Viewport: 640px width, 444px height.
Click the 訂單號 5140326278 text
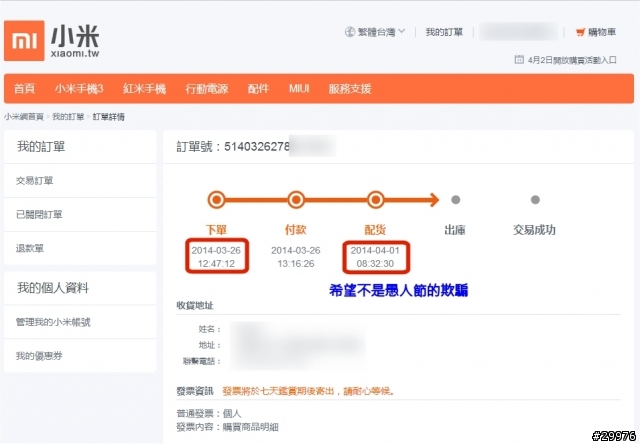pos(233,147)
